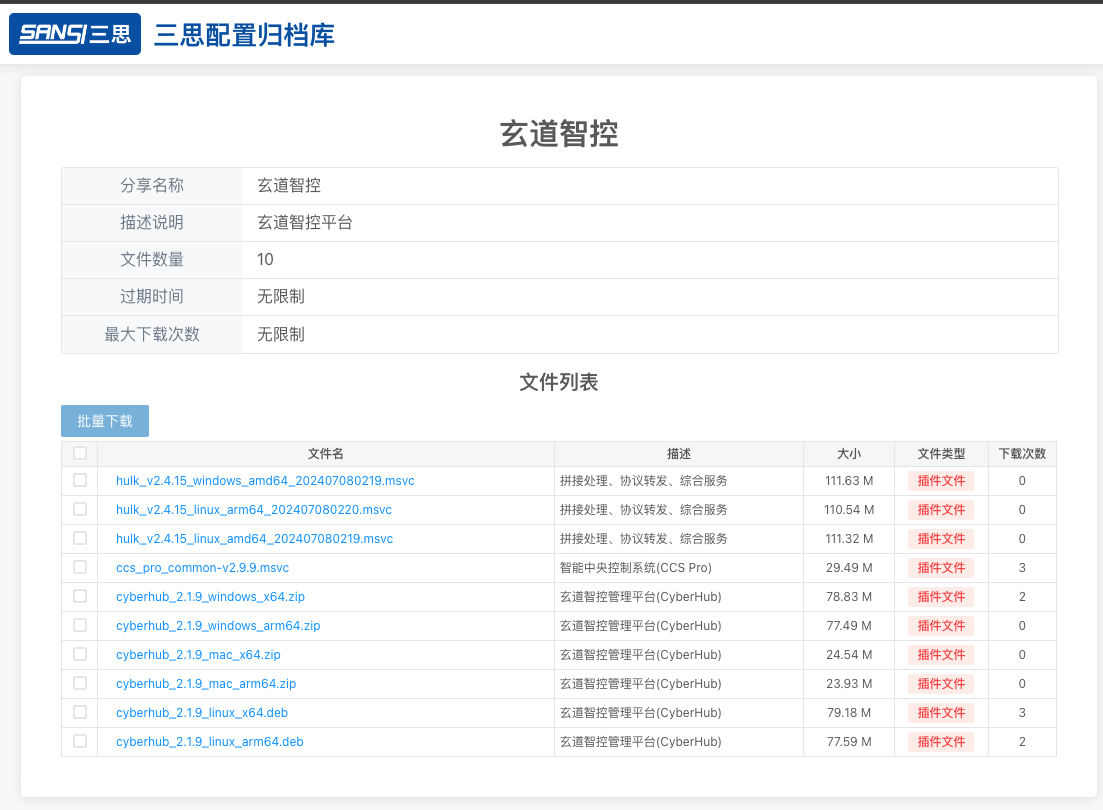Click the 79.18 M size cell
This screenshot has width=1103, height=810.
(849, 713)
